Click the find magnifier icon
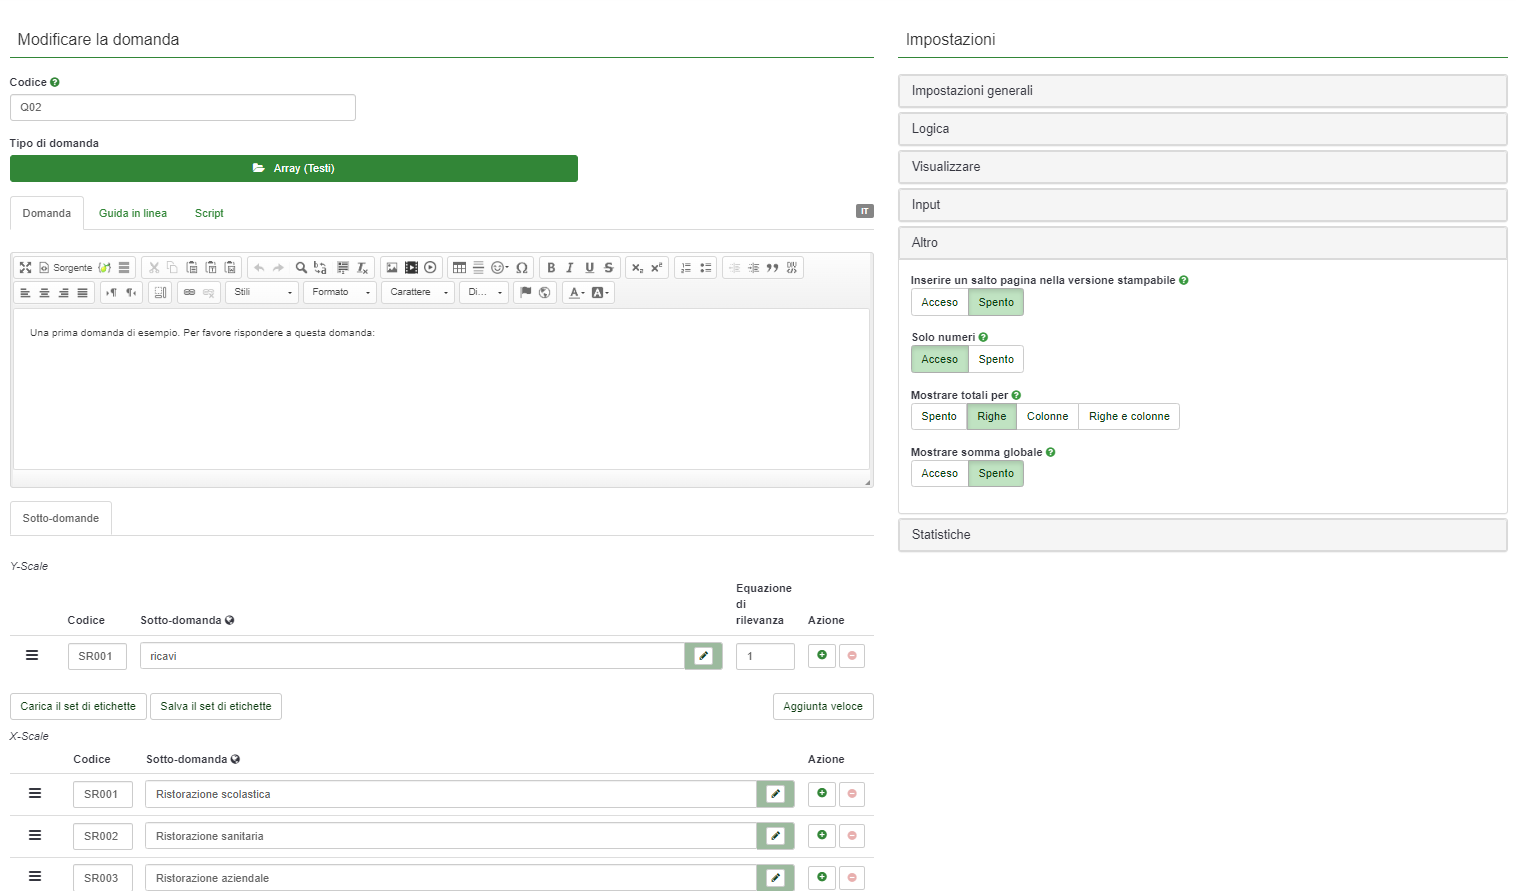This screenshot has height=891, width=1516. 301,268
